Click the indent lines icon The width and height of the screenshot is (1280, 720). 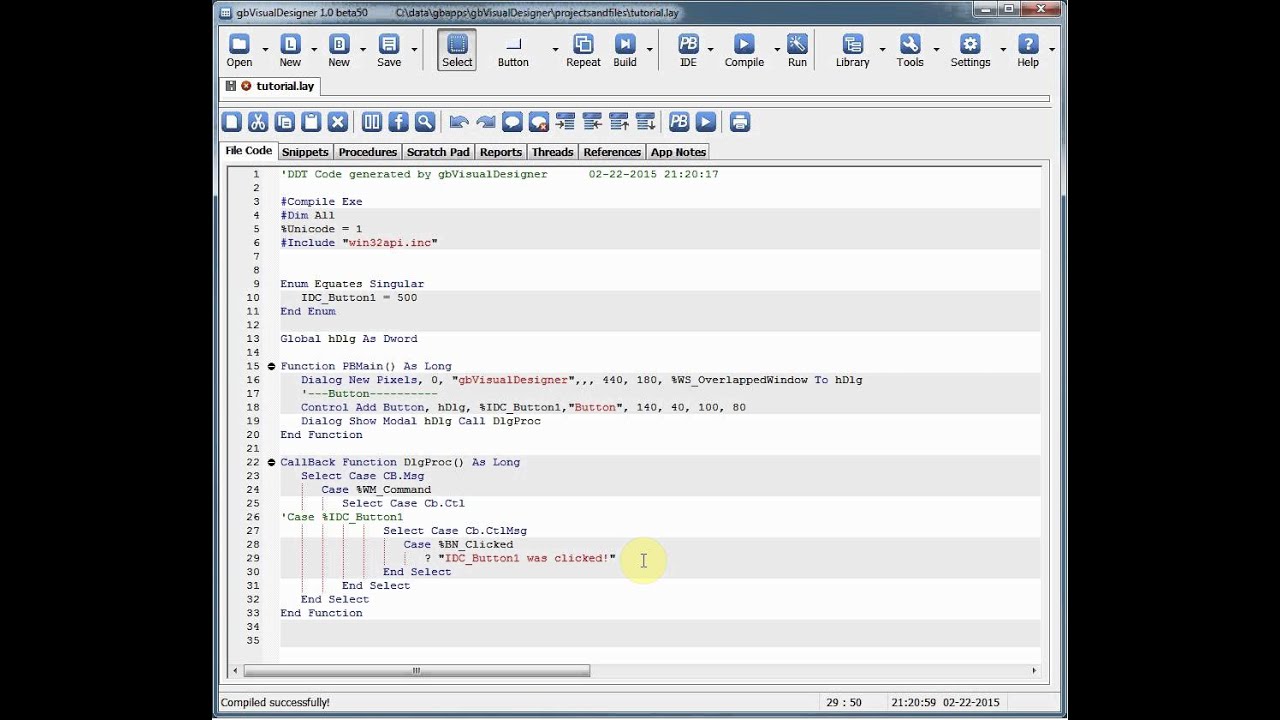565,122
